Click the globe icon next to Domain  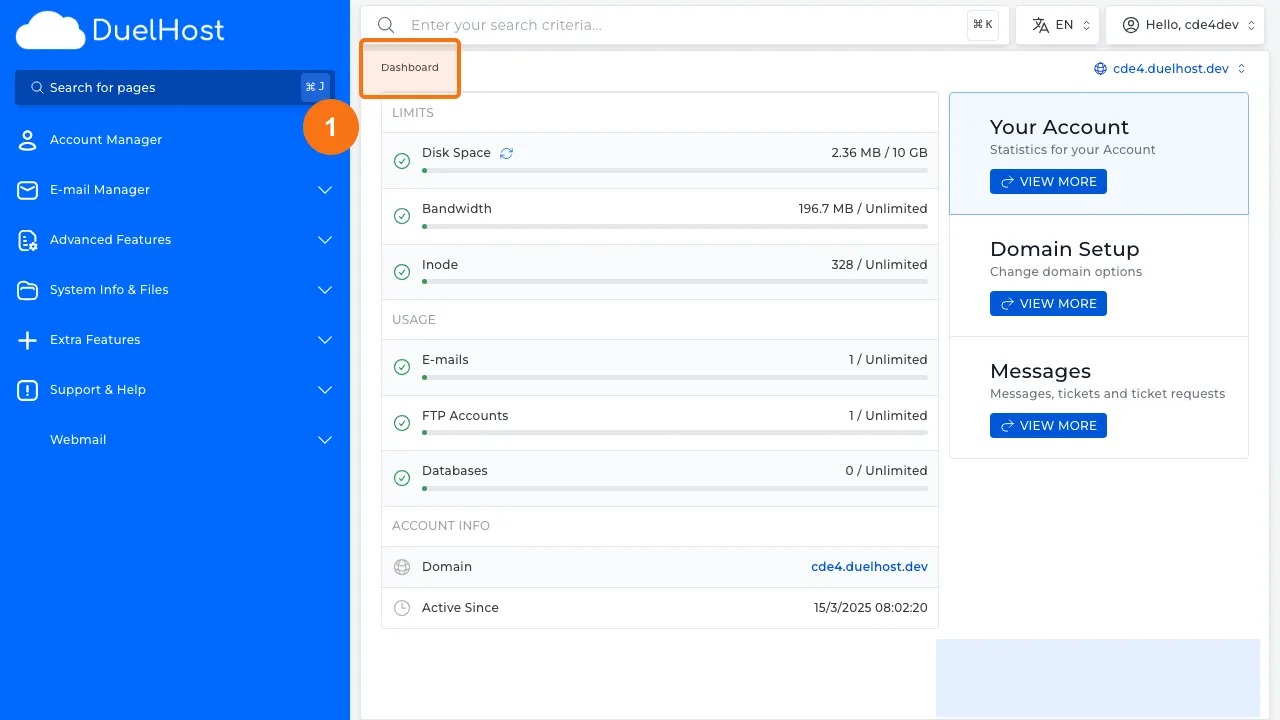pyautogui.click(x=401, y=566)
